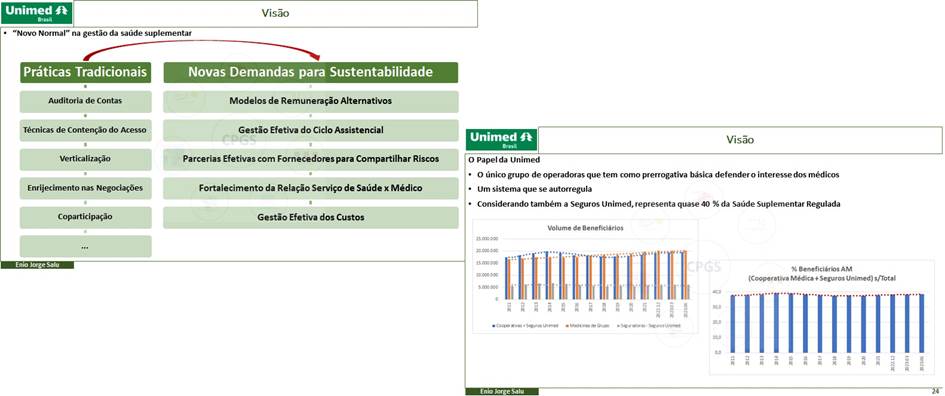Select Parcerias Efetivas com Fornecedores box
This screenshot has width=945, height=396.
click(310, 159)
